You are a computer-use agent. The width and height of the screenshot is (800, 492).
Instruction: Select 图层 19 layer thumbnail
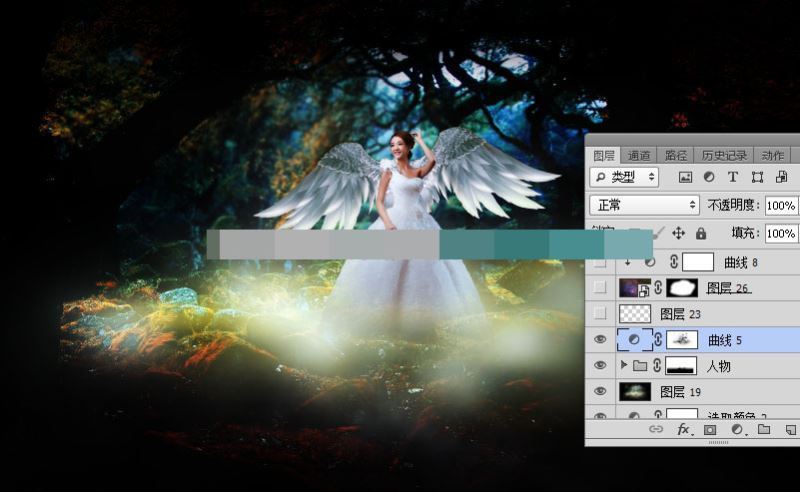click(635, 391)
